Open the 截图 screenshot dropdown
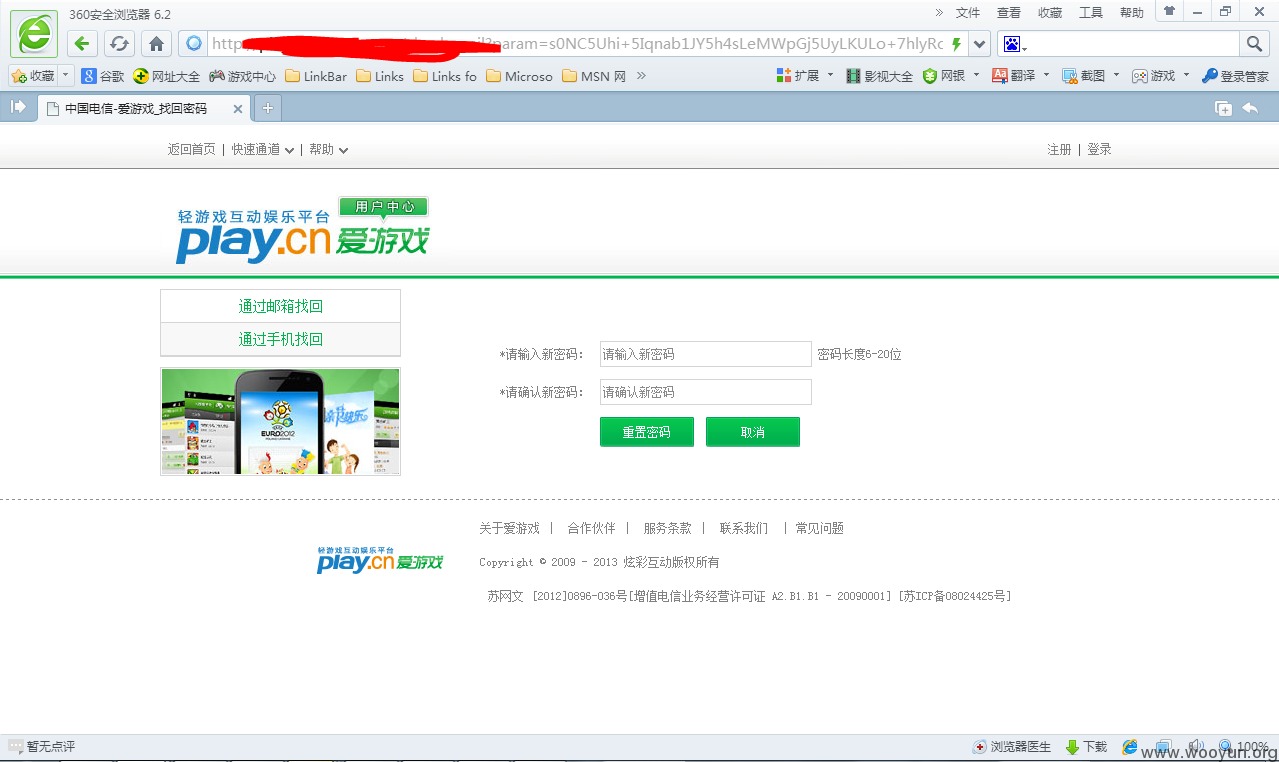Screen dimensions: 1279x762 (1091, 76)
